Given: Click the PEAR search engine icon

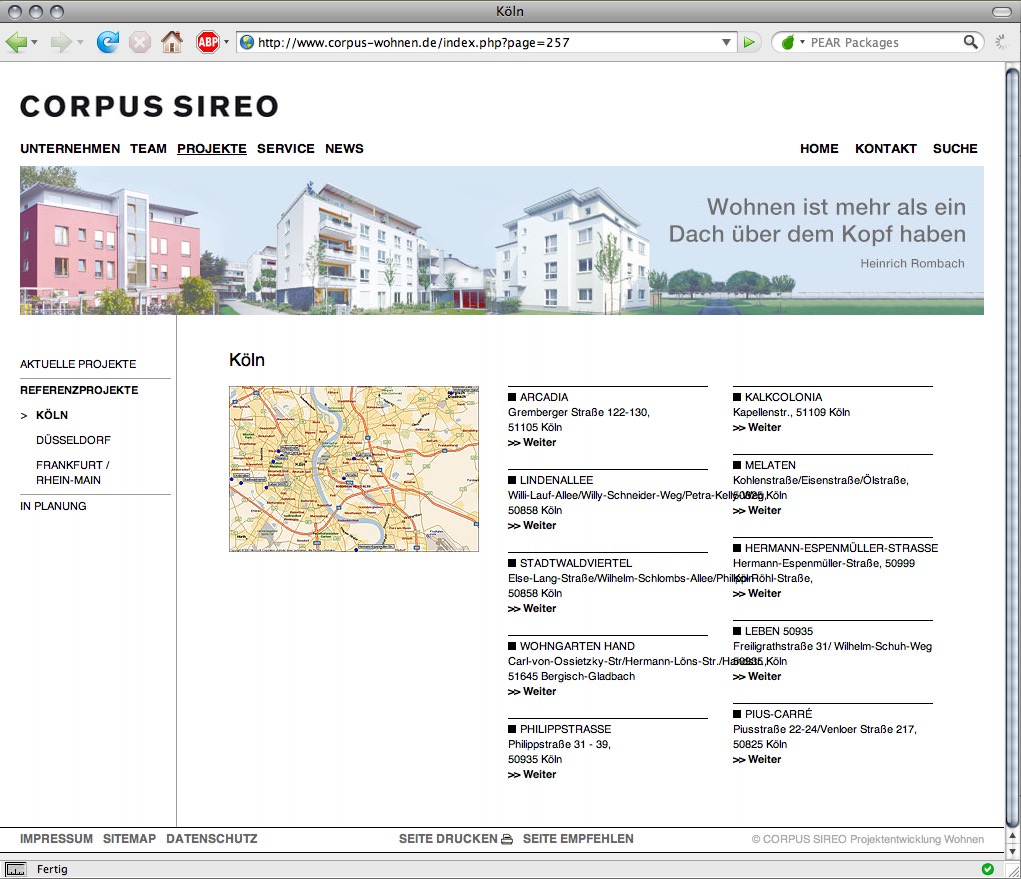Looking at the screenshot, I should (x=787, y=42).
